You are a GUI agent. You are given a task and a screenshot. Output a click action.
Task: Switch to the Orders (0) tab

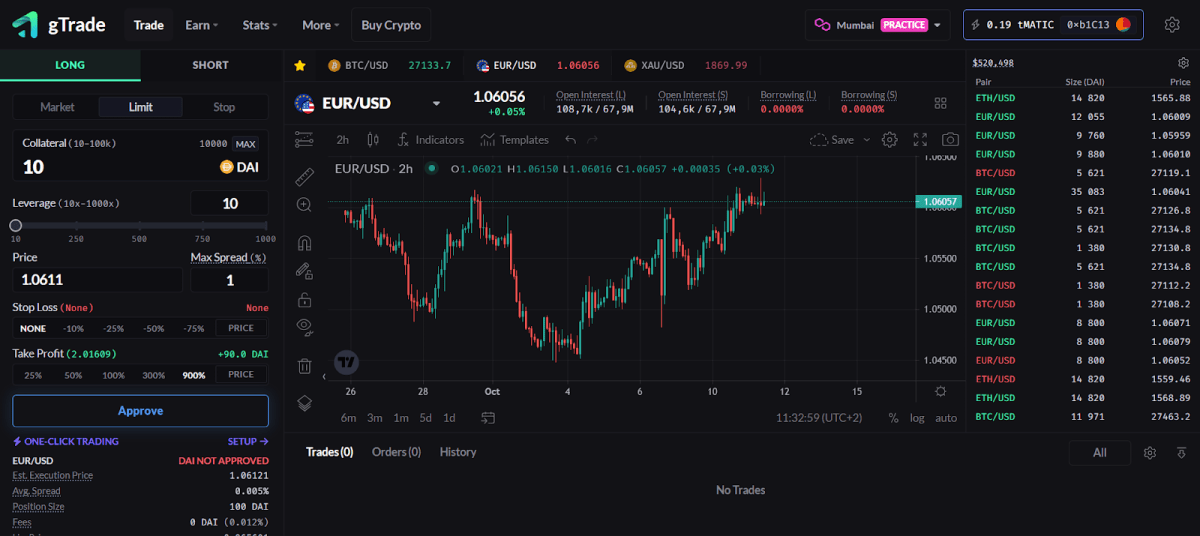(x=396, y=452)
